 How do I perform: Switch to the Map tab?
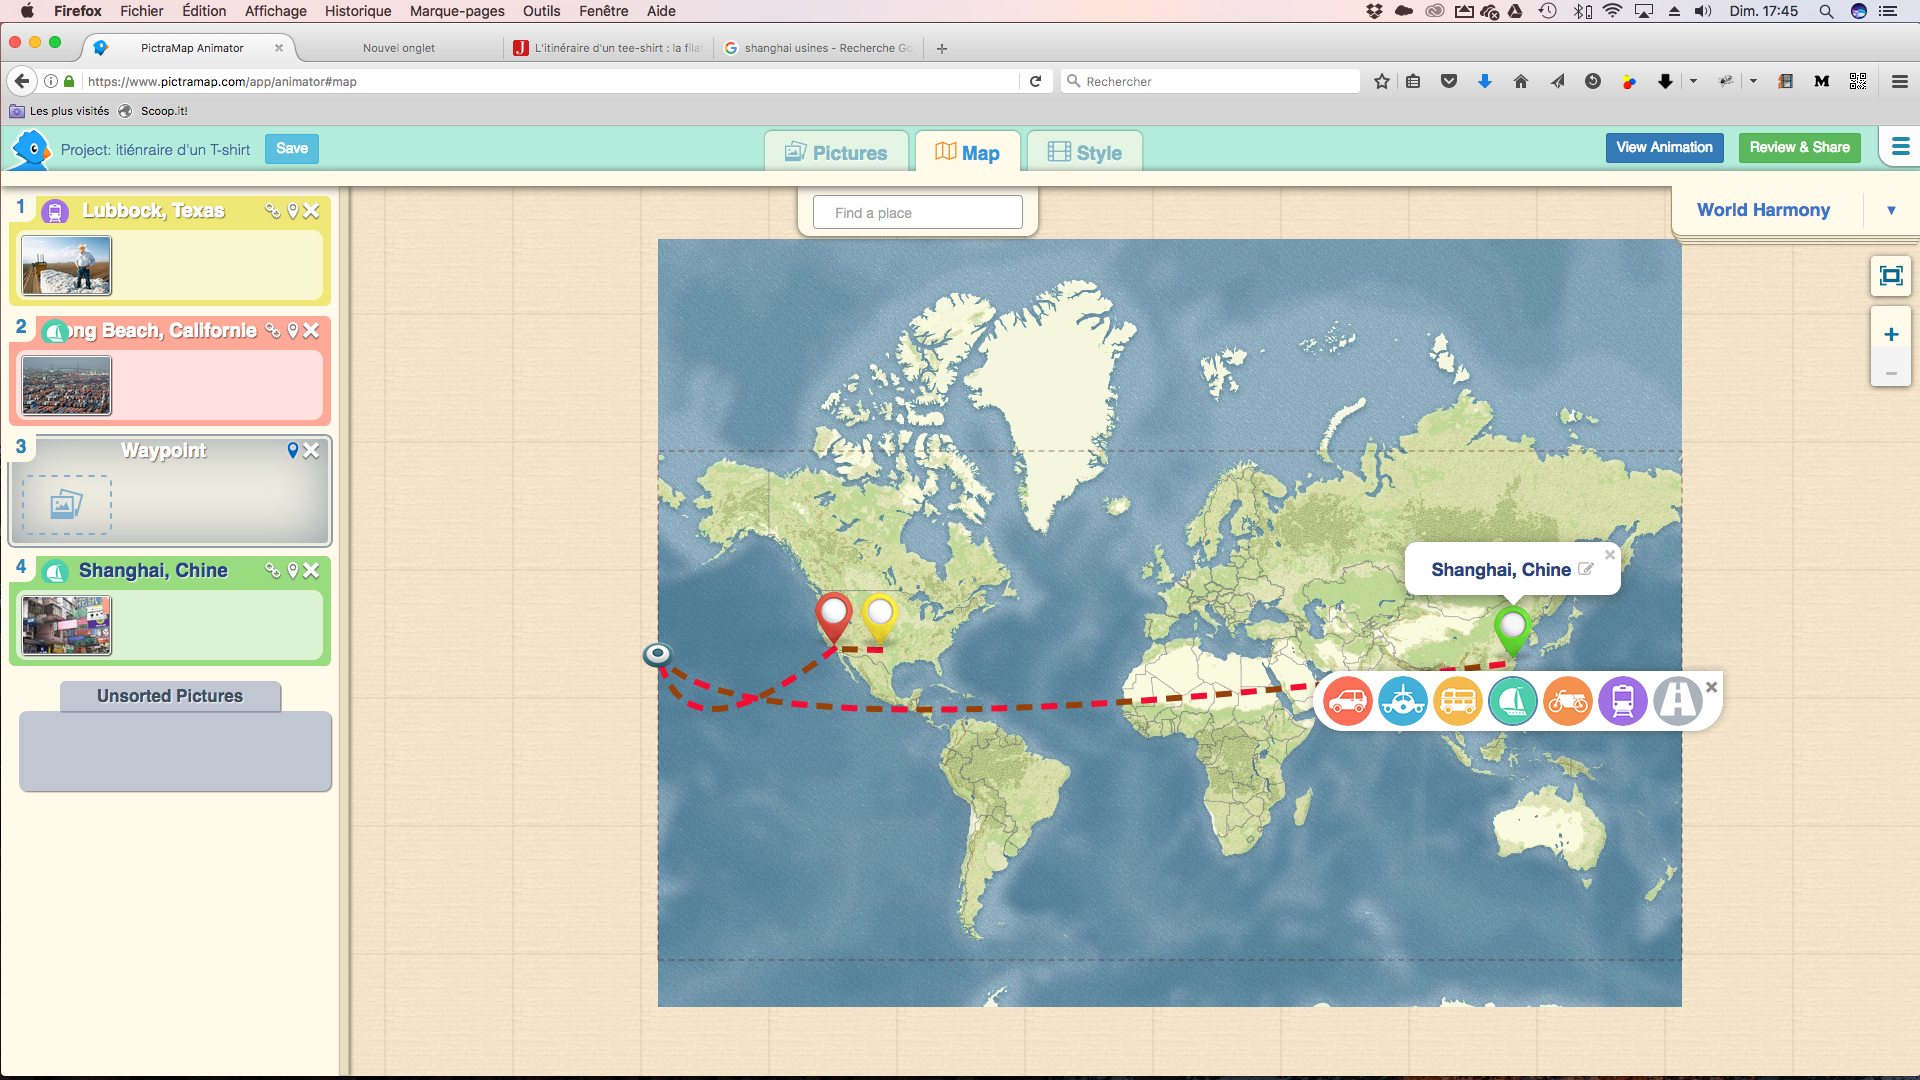967,152
